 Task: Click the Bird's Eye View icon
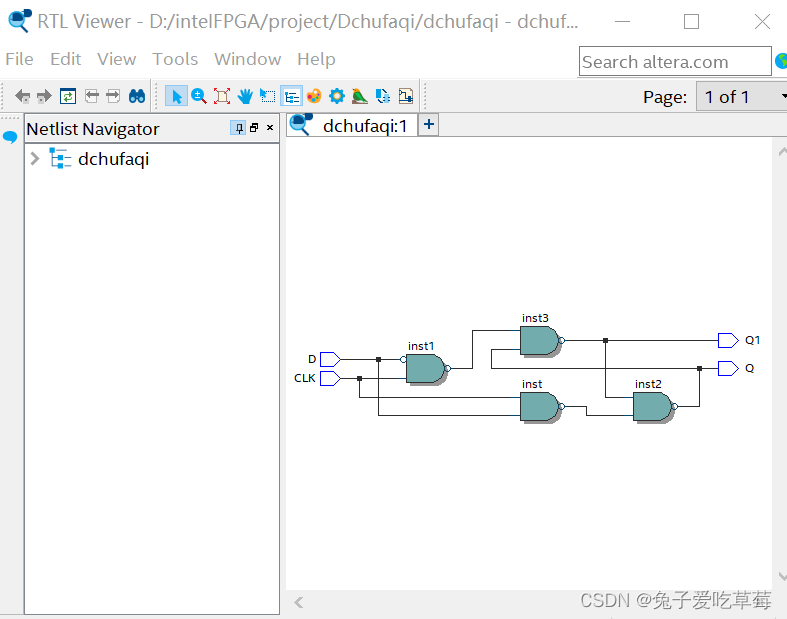pyautogui.click(x=359, y=96)
